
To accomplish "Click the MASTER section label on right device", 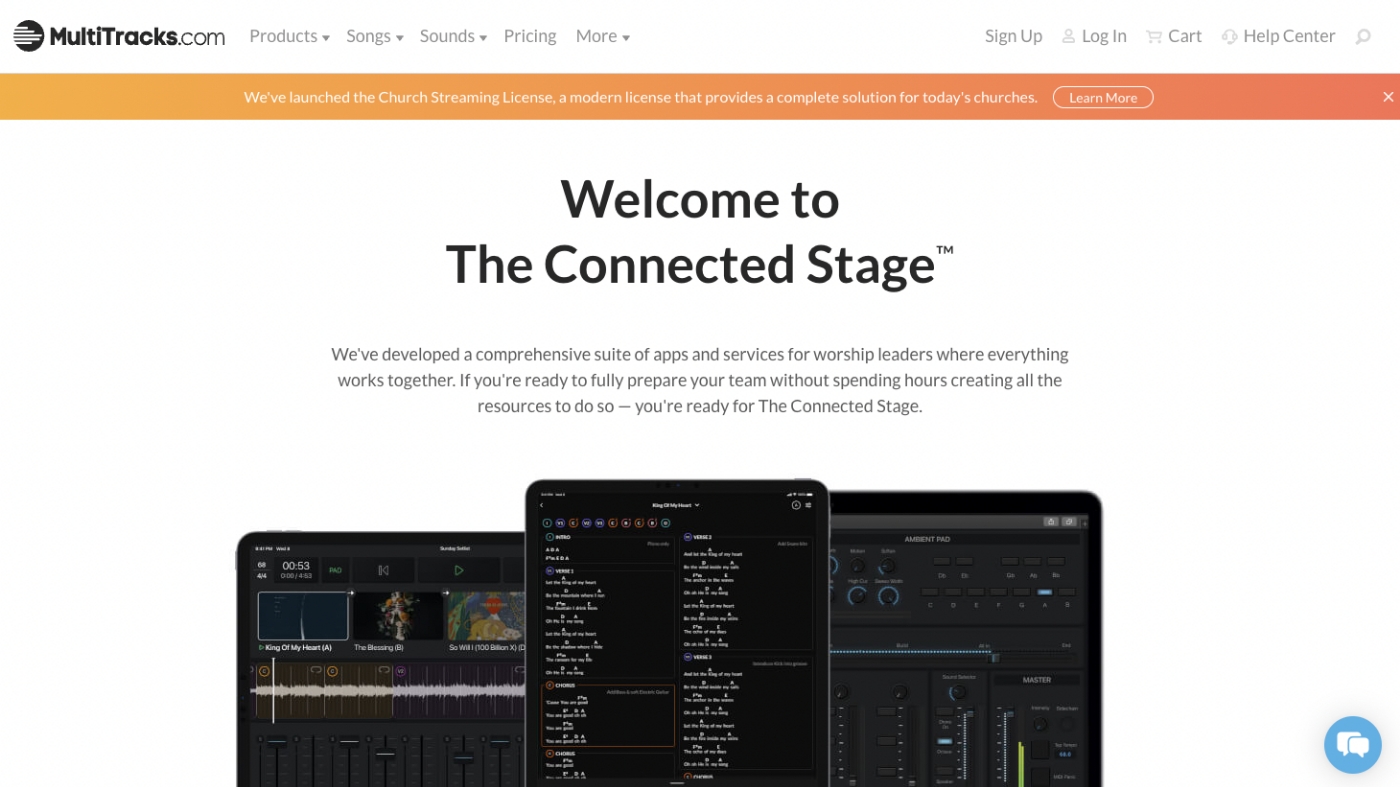I will 1037,680.
